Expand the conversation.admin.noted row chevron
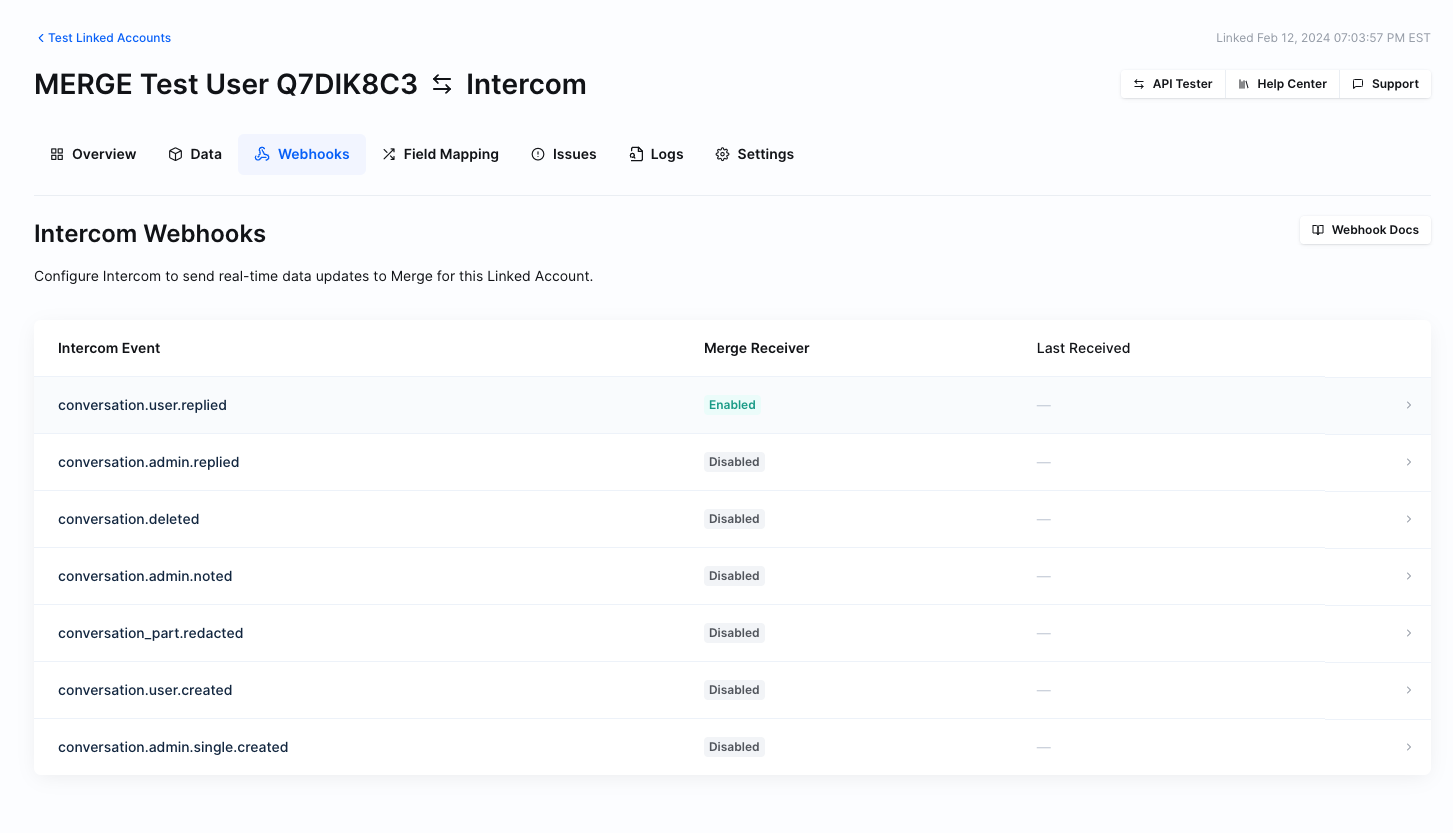 (1408, 576)
